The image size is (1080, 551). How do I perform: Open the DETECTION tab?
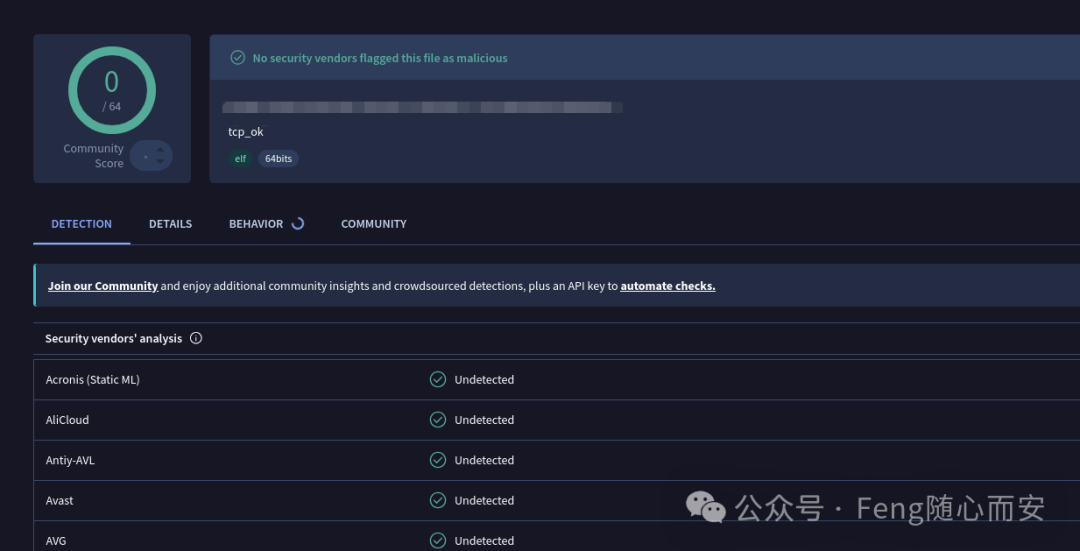click(81, 224)
